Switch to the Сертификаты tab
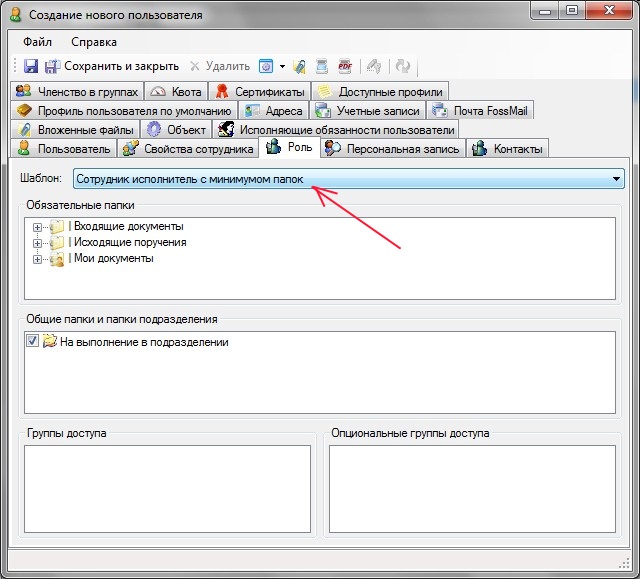 tap(260, 92)
